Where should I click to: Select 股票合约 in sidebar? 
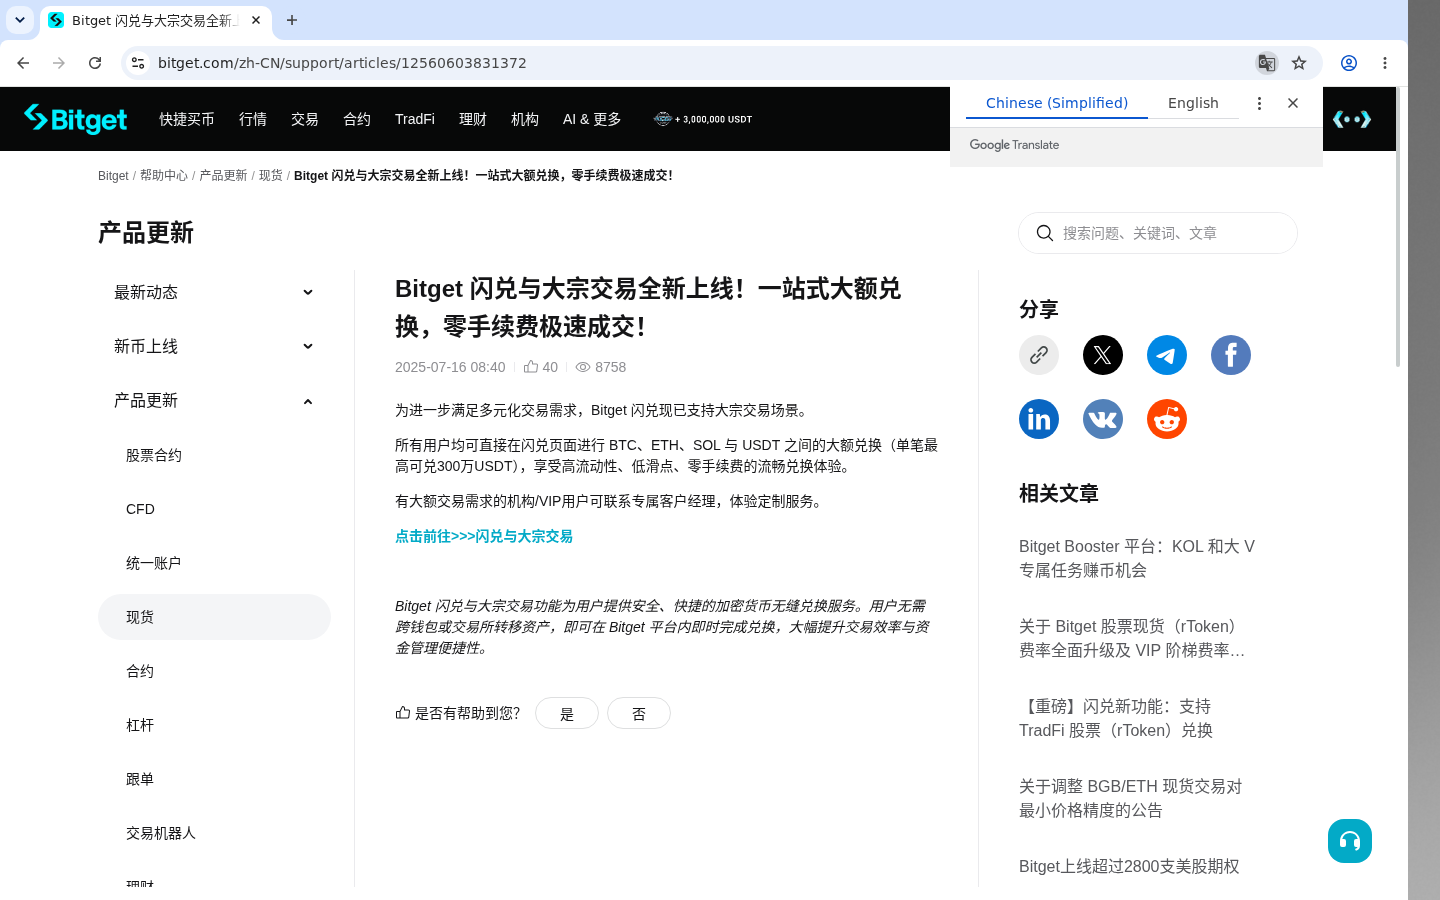(x=214, y=455)
